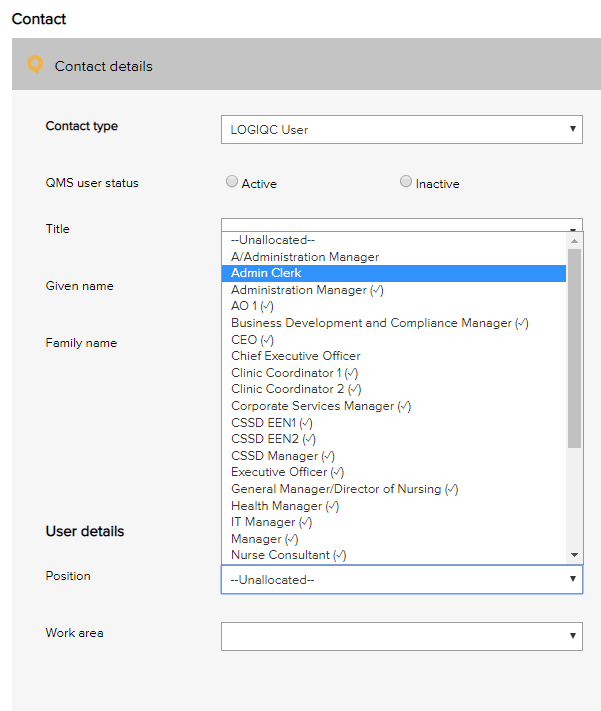
Task: Select the Inactive radio button
Action: coord(405,182)
